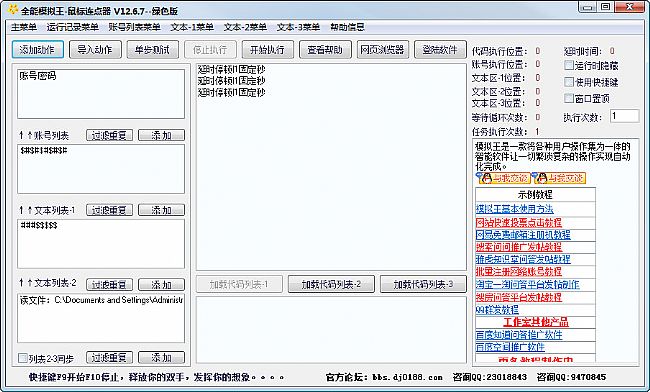This screenshot has width=650, height=392.
Task: Run 单步调试 single-step debug
Action: [x=153, y=50]
